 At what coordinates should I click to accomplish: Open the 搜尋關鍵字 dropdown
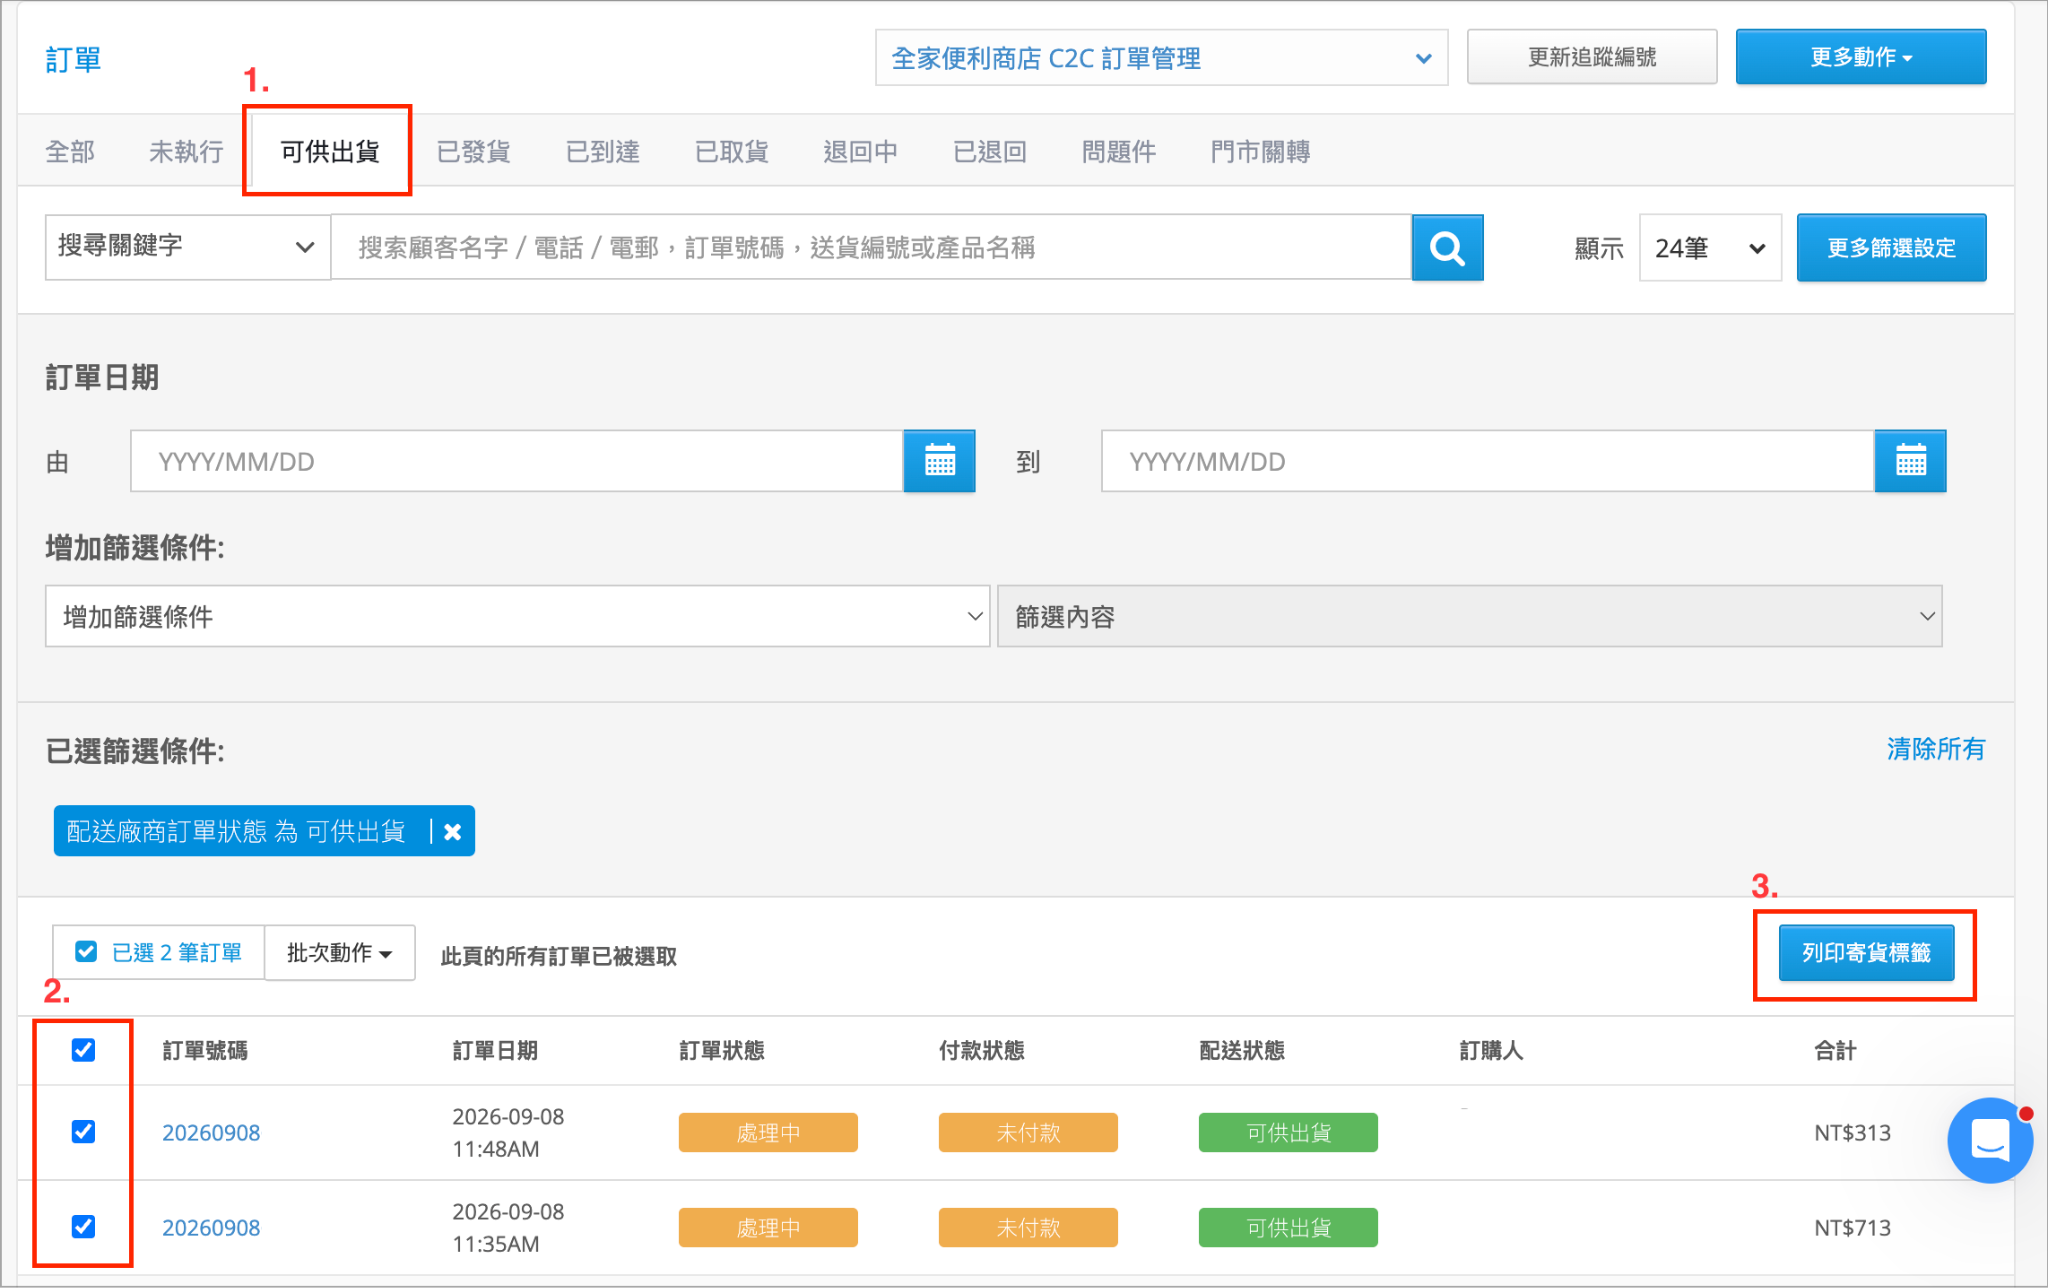pyautogui.click(x=188, y=247)
